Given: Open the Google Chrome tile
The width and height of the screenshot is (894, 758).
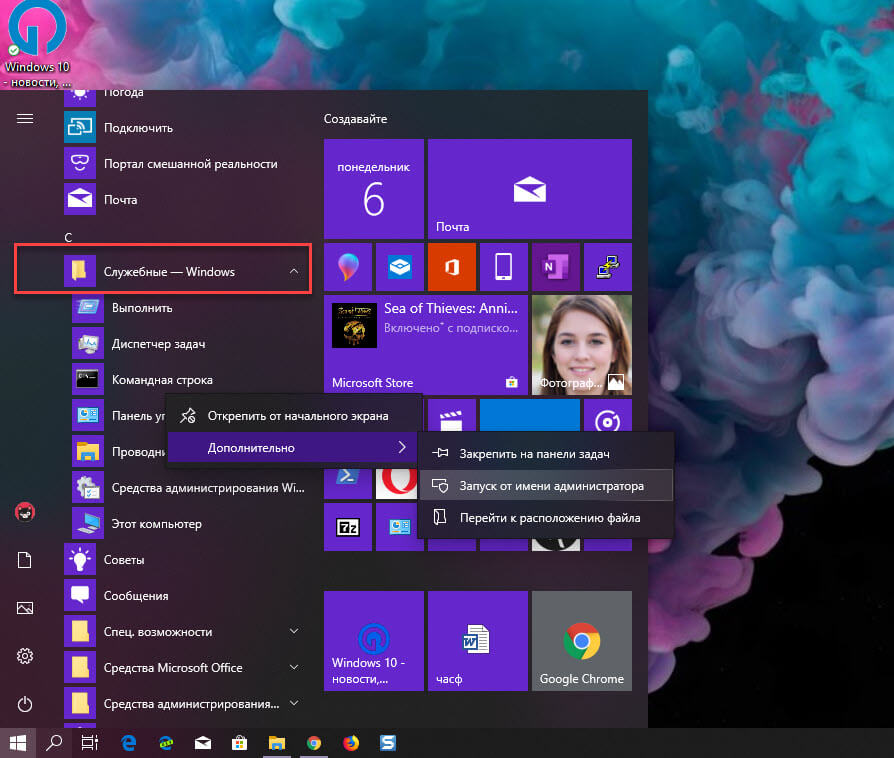Looking at the screenshot, I should 582,641.
